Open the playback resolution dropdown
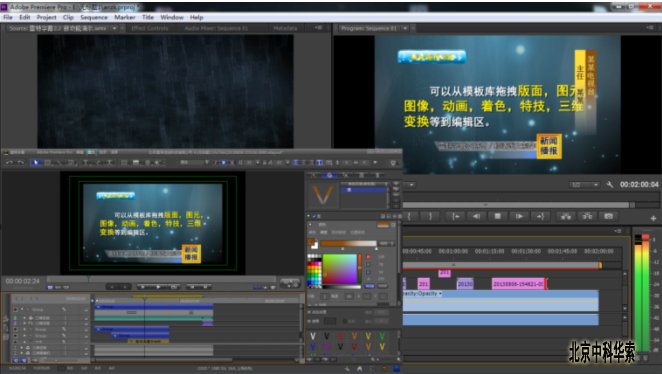The height and width of the screenshot is (374, 662). tap(584, 185)
